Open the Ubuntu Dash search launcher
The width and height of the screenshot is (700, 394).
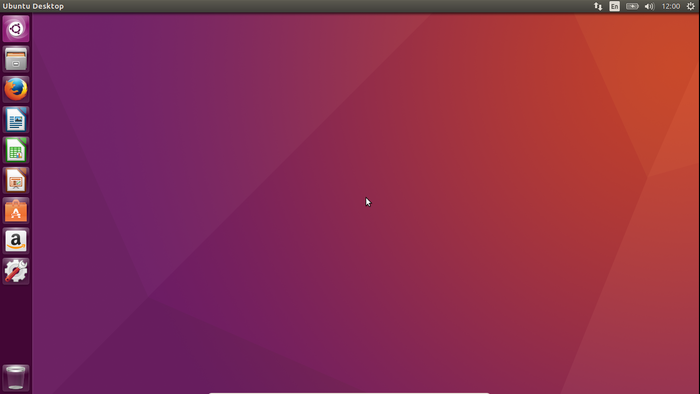coord(16,29)
